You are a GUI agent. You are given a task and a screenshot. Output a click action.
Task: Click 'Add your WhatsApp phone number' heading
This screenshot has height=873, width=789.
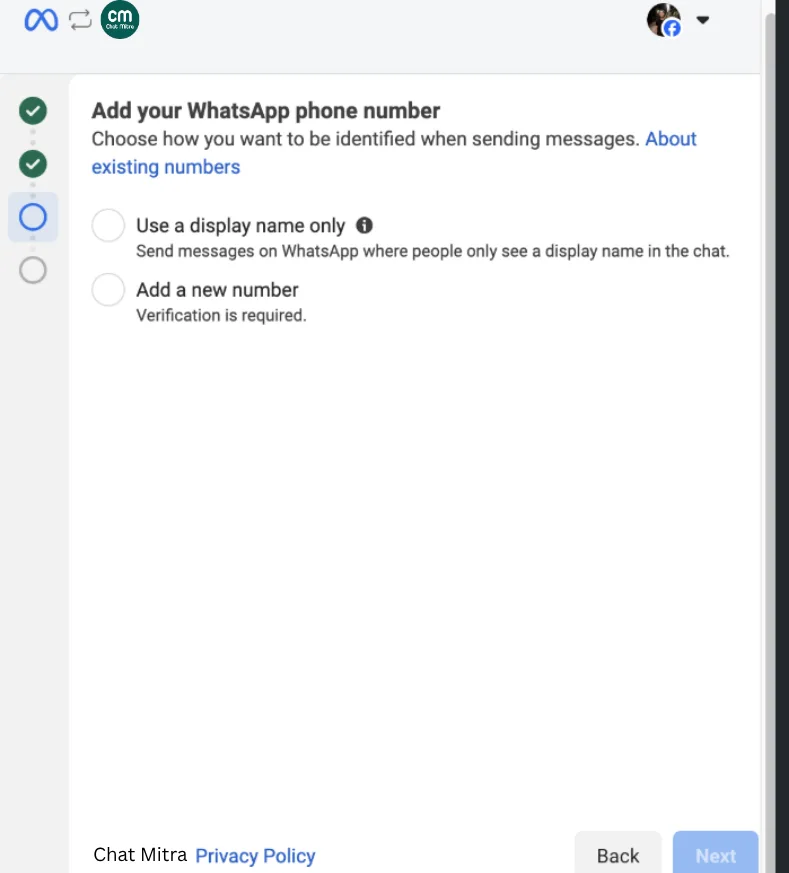point(266,111)
